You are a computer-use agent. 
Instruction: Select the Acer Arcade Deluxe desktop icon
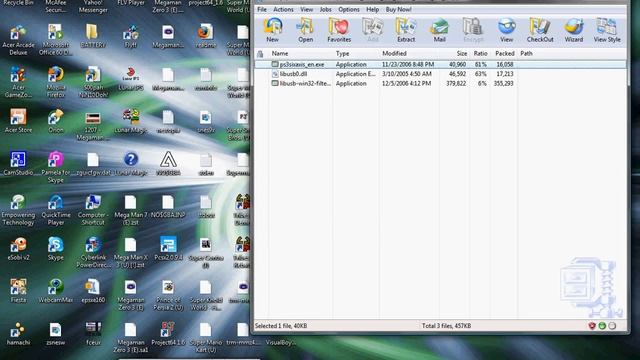pos(18,40)
